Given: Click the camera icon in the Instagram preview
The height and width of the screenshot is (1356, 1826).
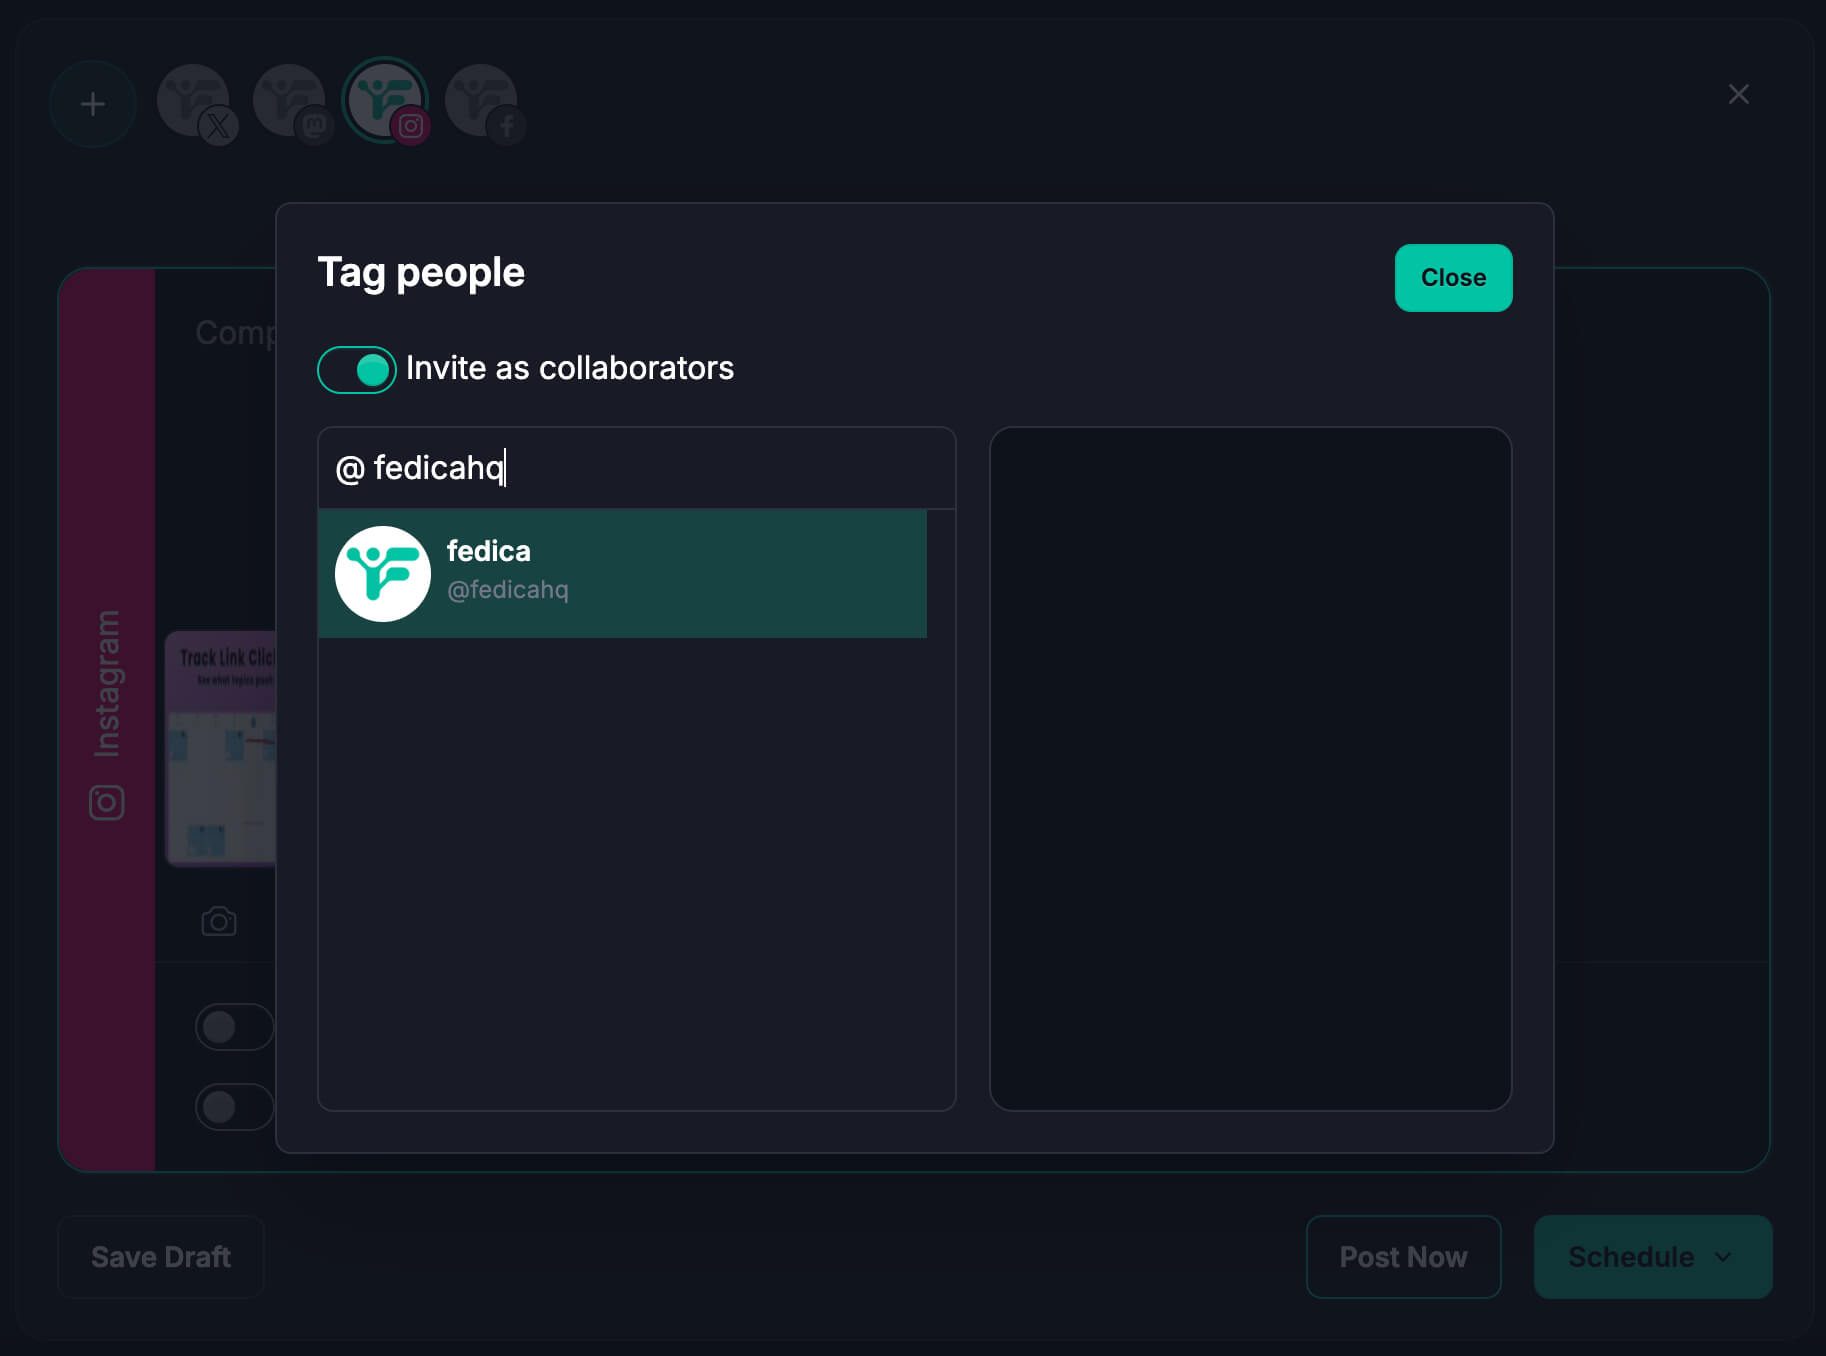Looking at the screenshot, I should coord(219,920).
